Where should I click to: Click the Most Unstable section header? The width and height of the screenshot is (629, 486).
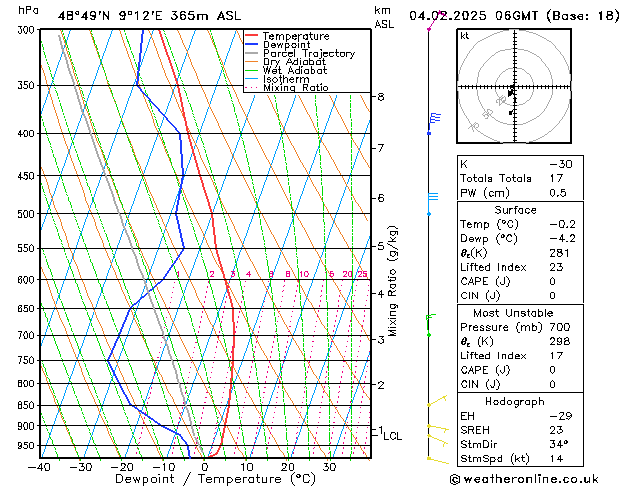click(511, 313)
